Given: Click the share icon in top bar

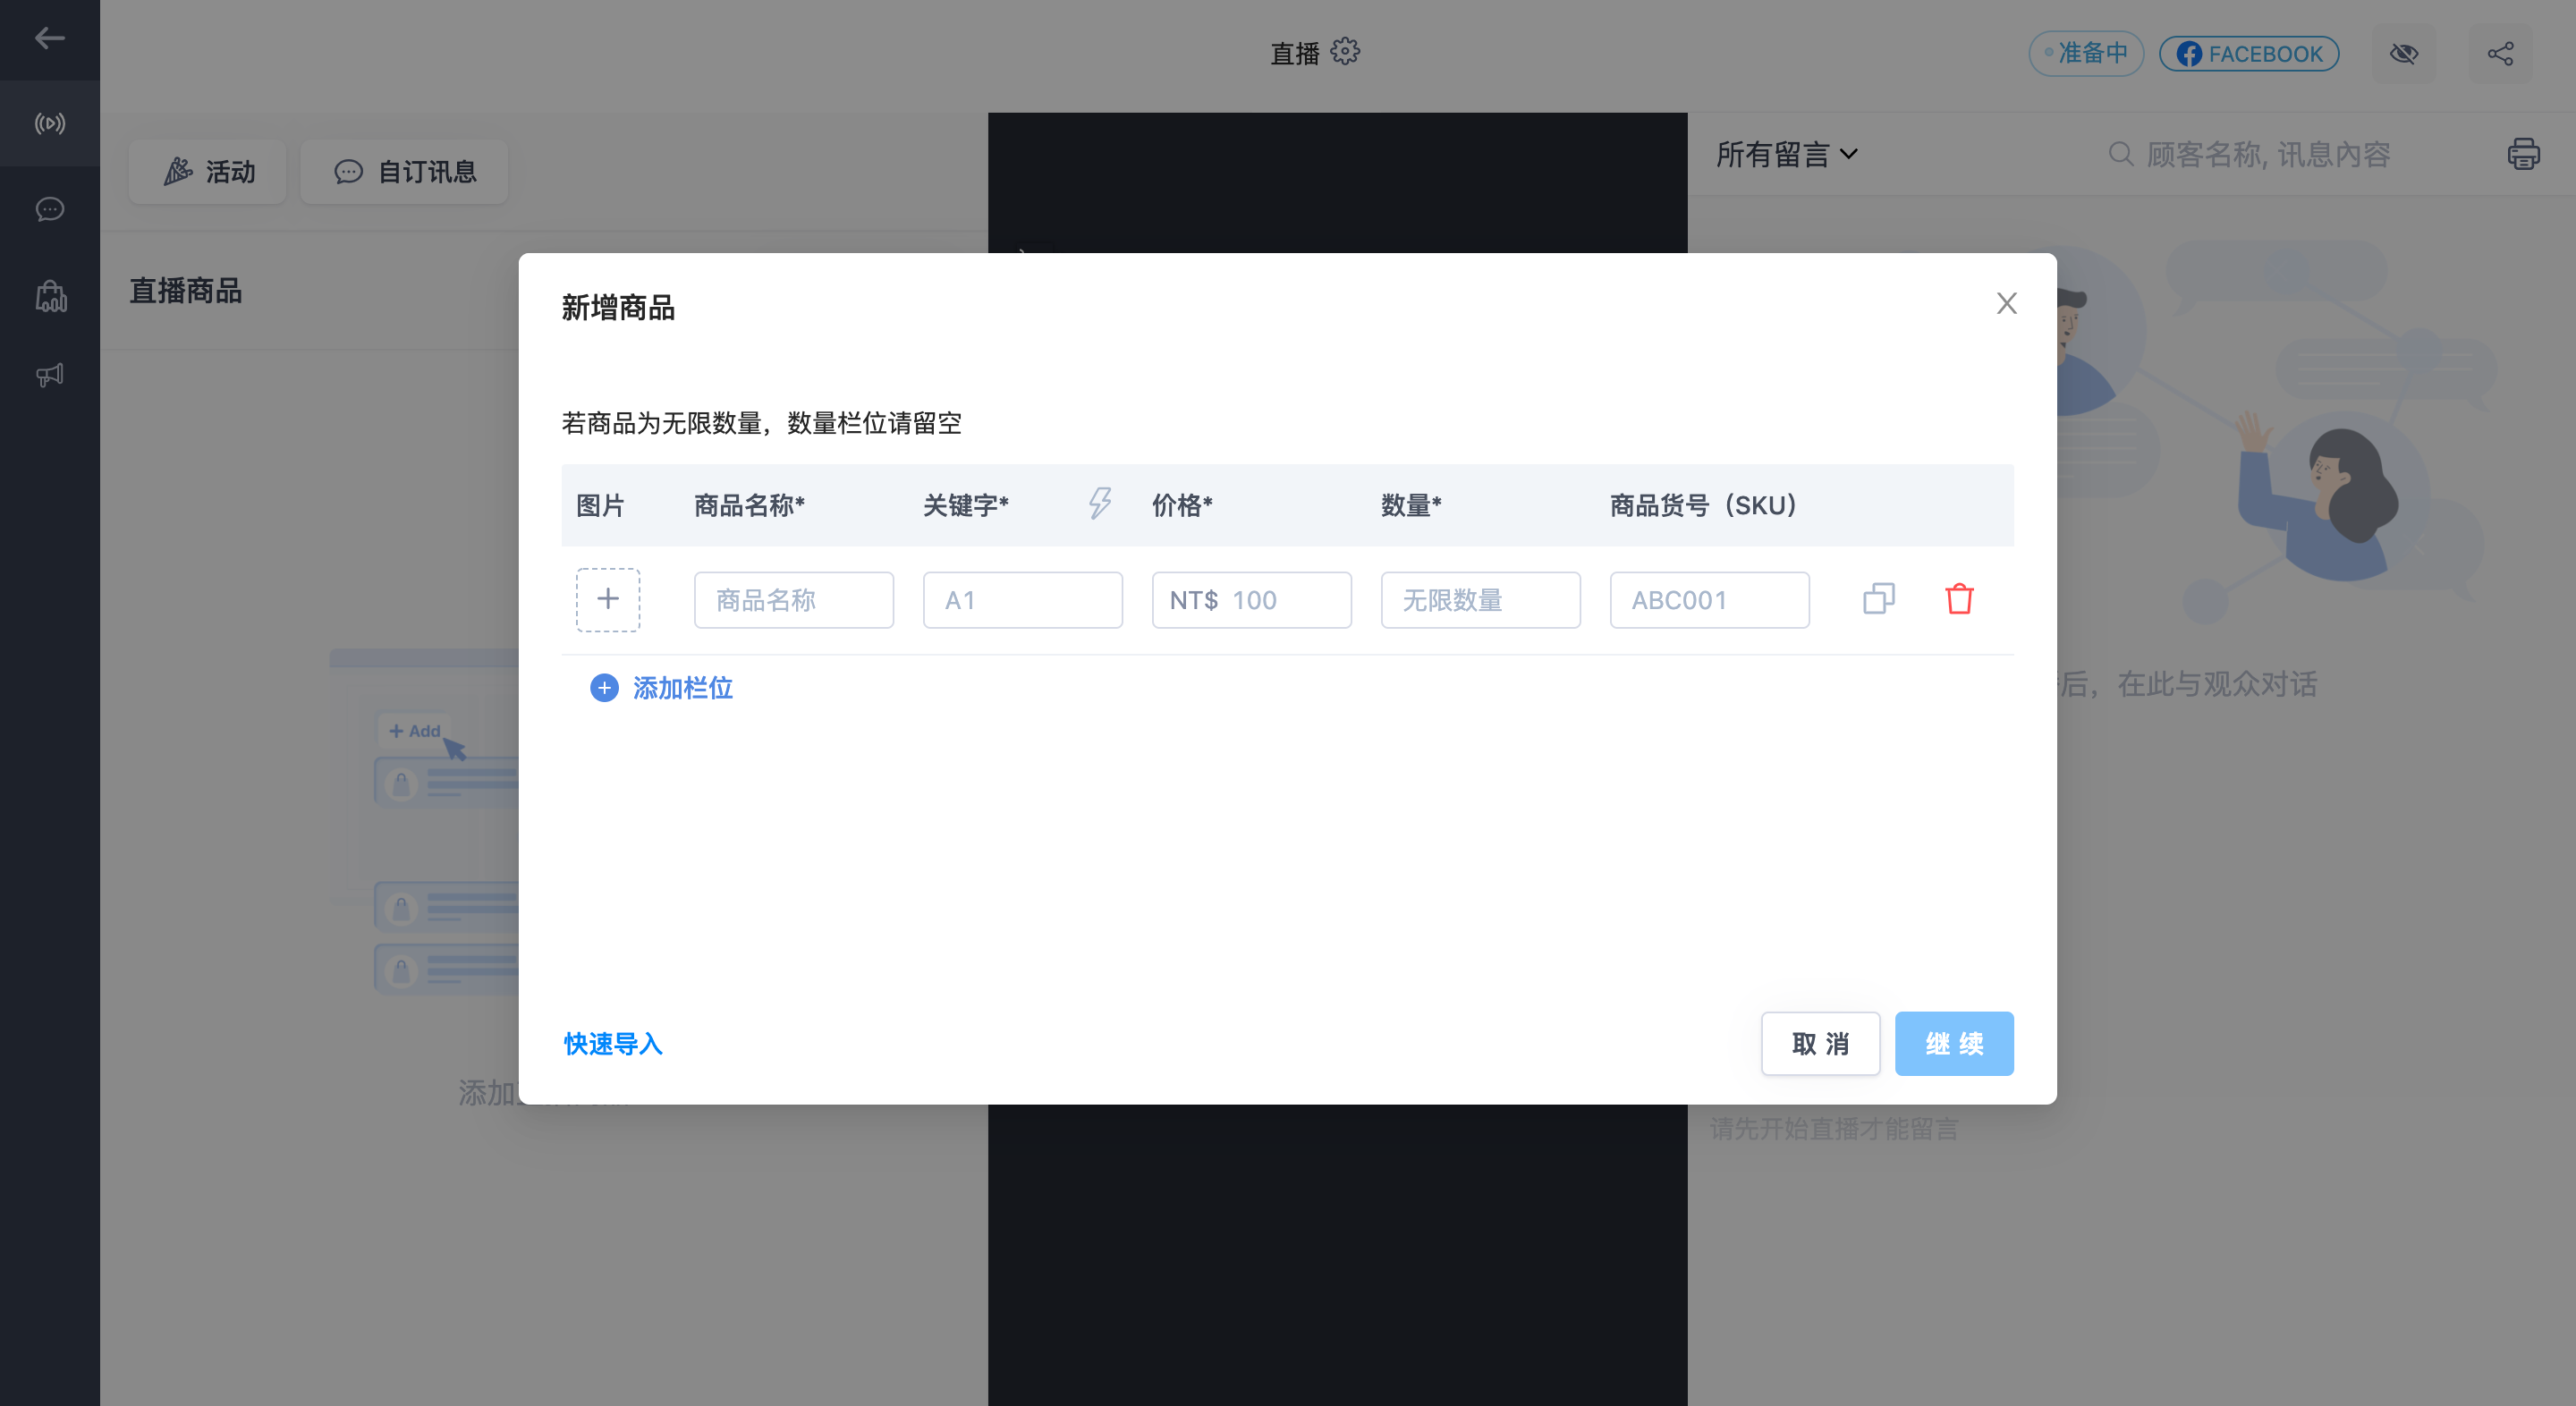Looking at the screenshot, I should click(2500, 54).
